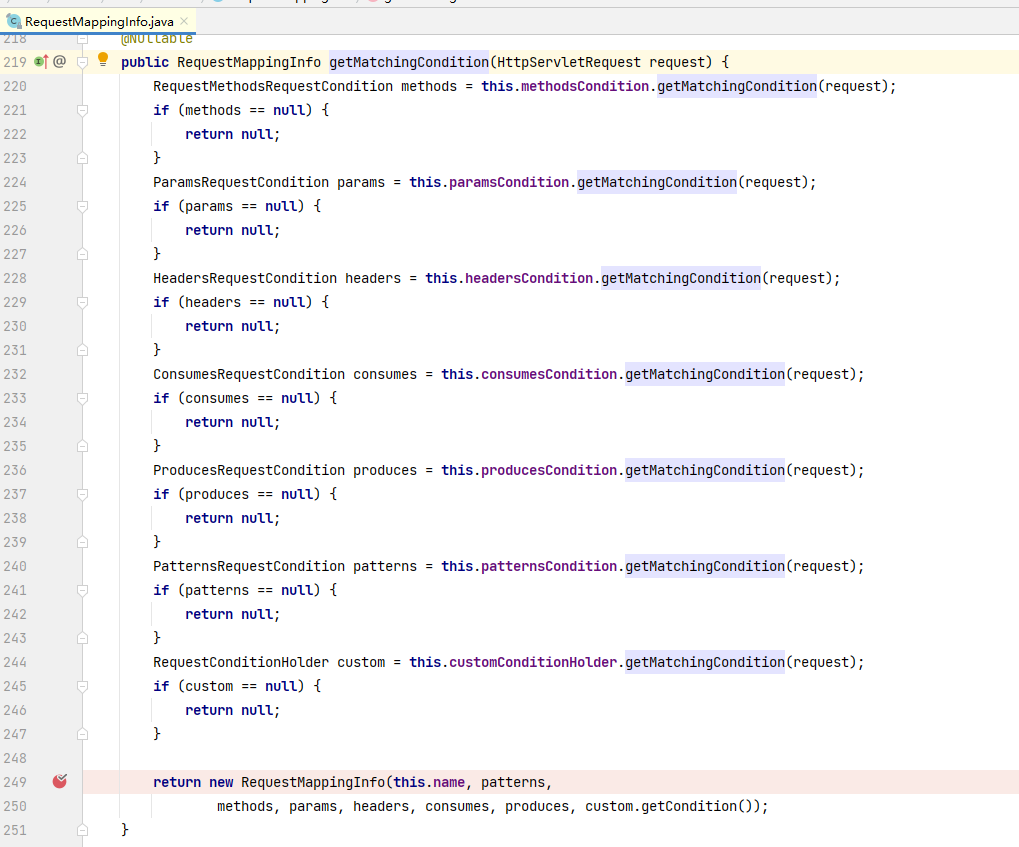The height and width of the screenshot is (847, 1019).
Task: Click 'new RequestMappingInfo' constructor call on line 249
Action: click(x=297, y=783)
